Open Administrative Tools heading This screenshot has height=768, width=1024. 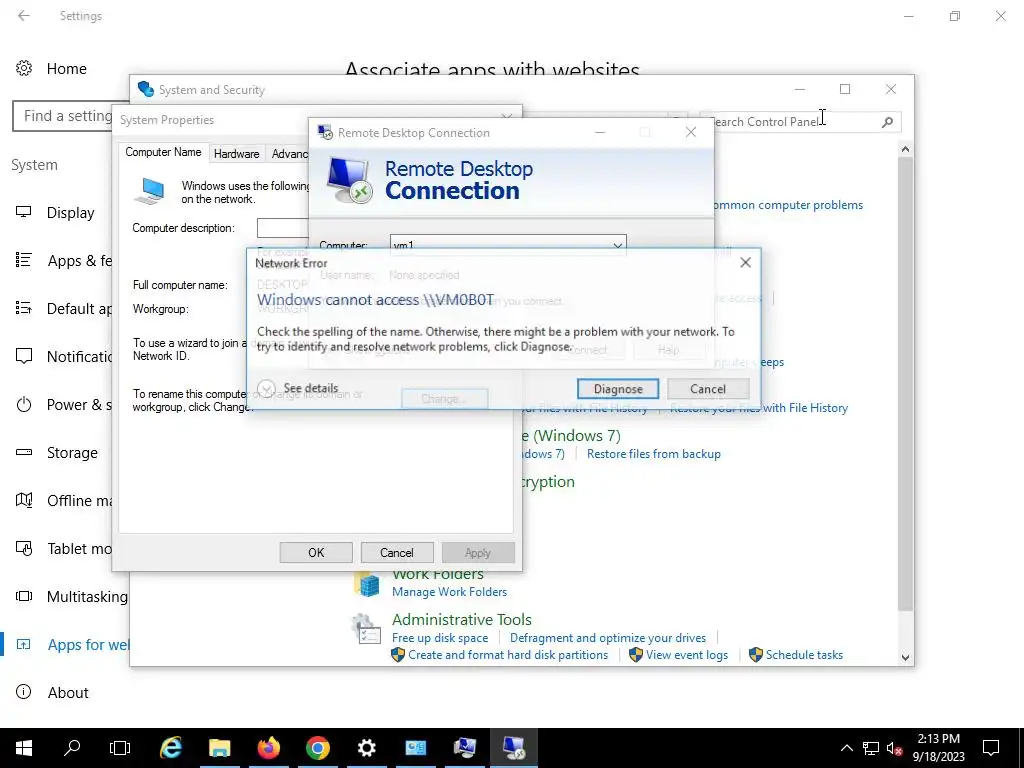pos(462,619)
